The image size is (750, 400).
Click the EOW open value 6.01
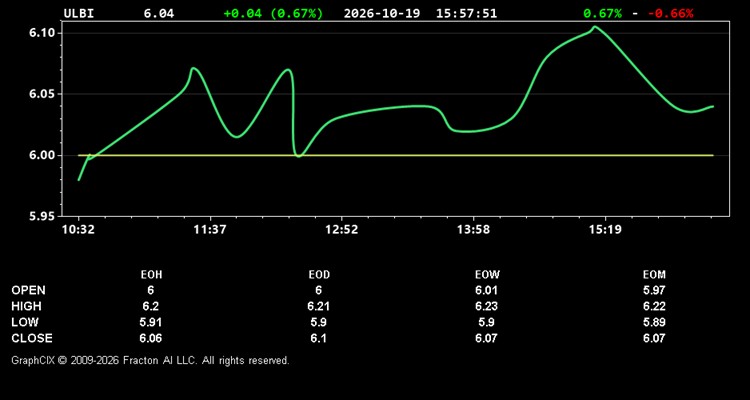click(487, 290)
